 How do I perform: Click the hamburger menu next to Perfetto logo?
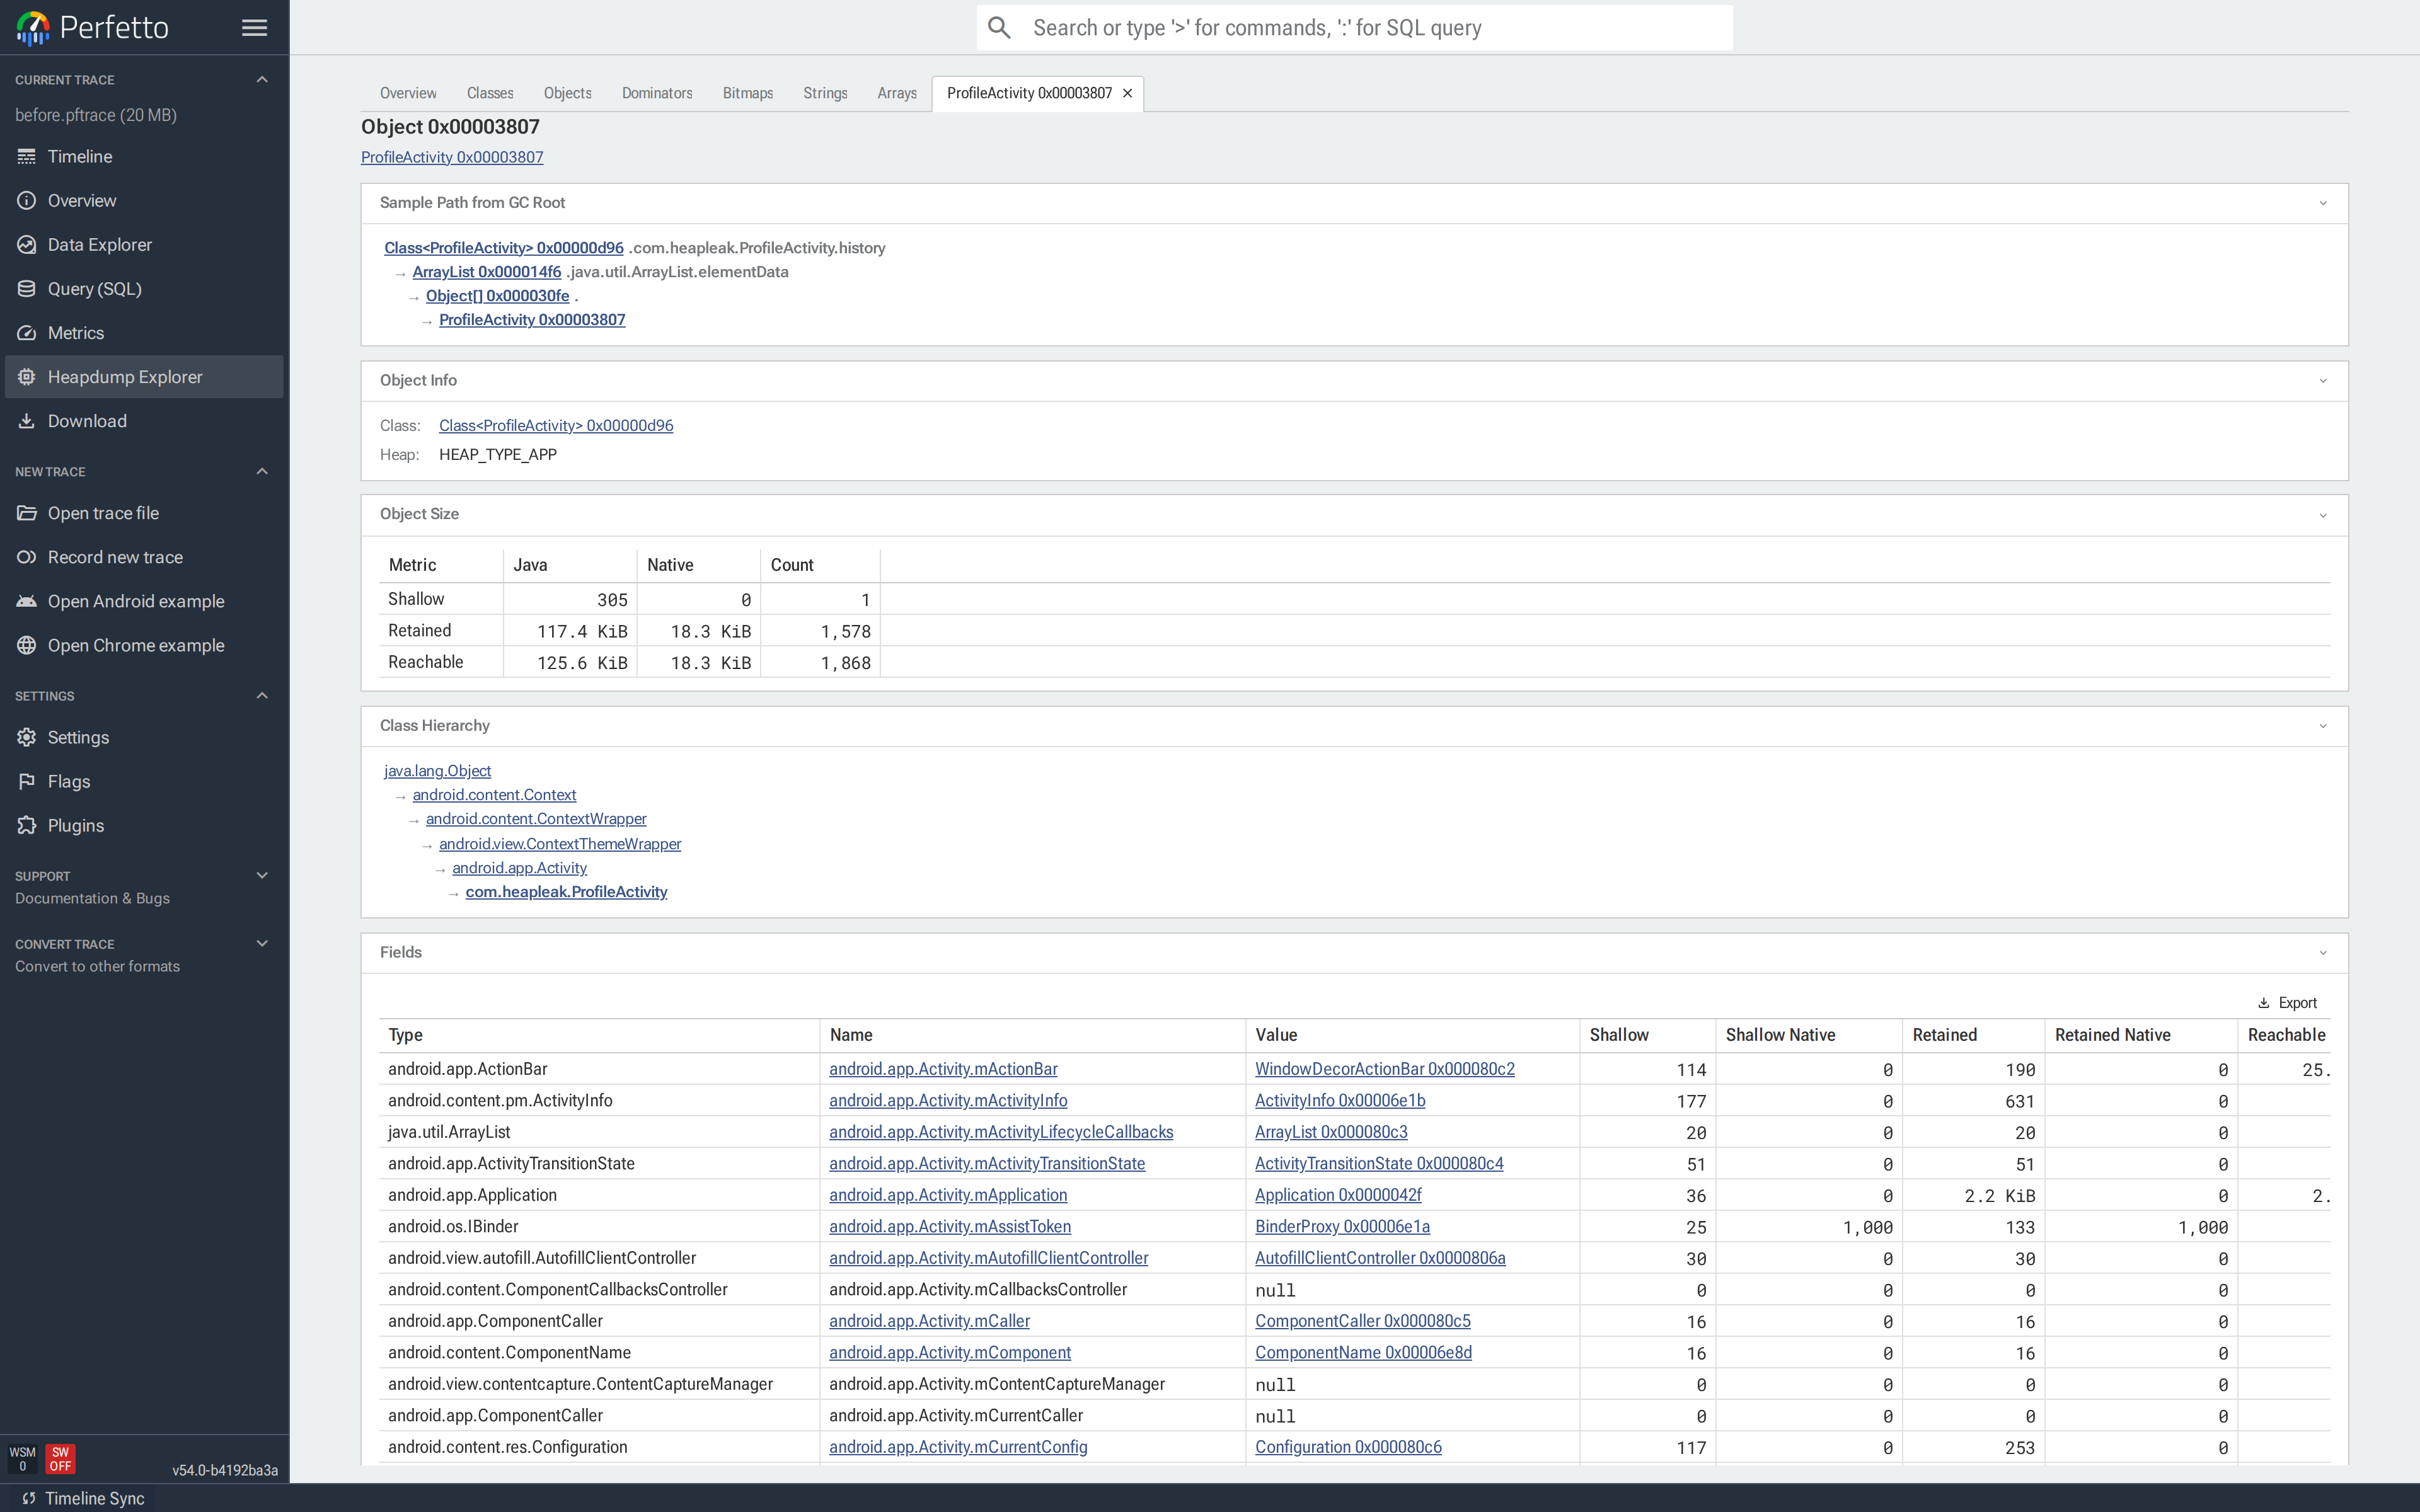[x=254, y=27]
